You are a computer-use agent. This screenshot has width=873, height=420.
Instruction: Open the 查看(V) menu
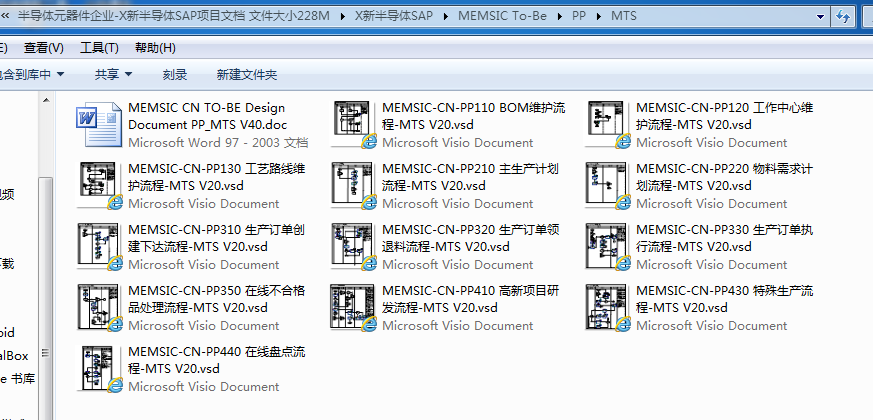pyautogui.click(x=43, y=48)
